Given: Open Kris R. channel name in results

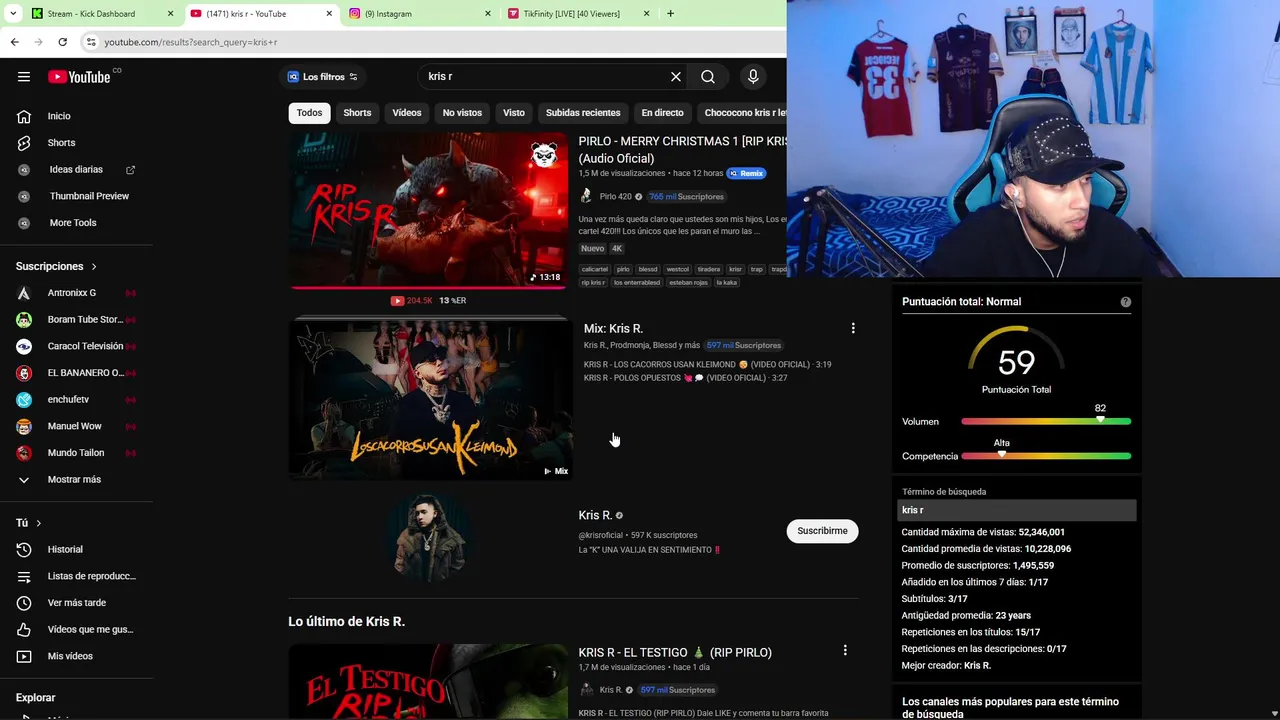Looking at the screenshot, I should point(595,515).
